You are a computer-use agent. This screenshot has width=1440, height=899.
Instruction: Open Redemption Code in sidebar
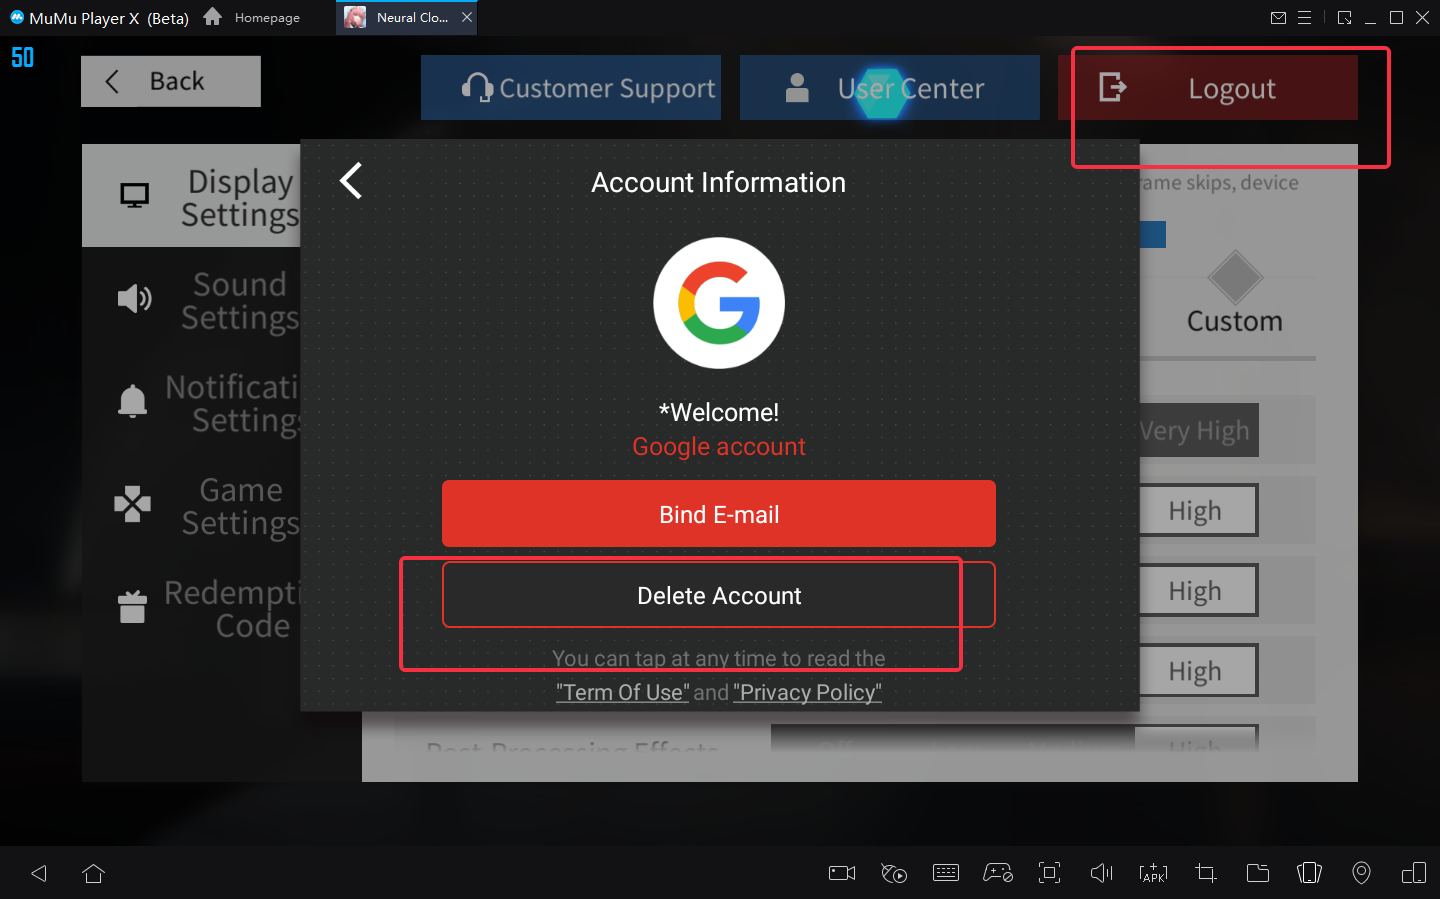192,609
